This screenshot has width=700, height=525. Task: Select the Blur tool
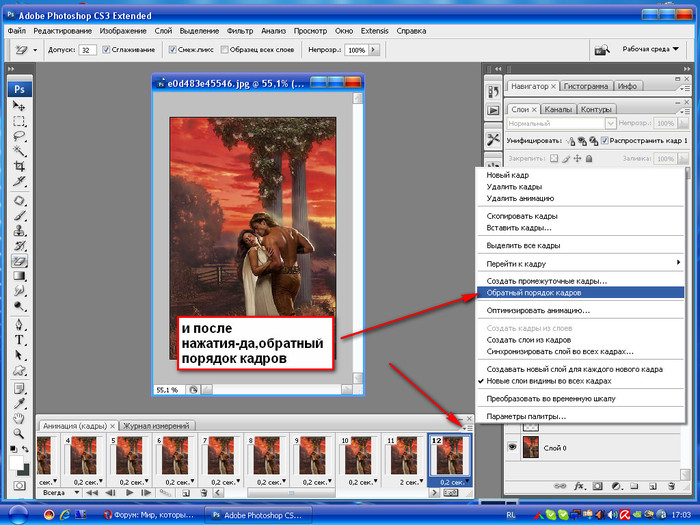[19, 291]
